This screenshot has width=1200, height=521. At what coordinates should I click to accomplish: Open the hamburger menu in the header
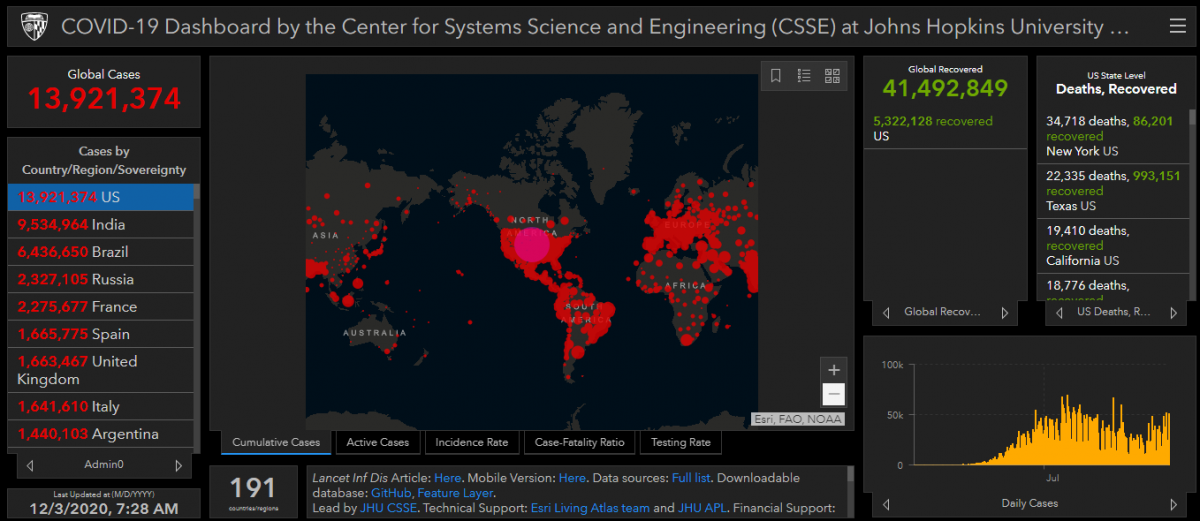[x=1177, y=26]
